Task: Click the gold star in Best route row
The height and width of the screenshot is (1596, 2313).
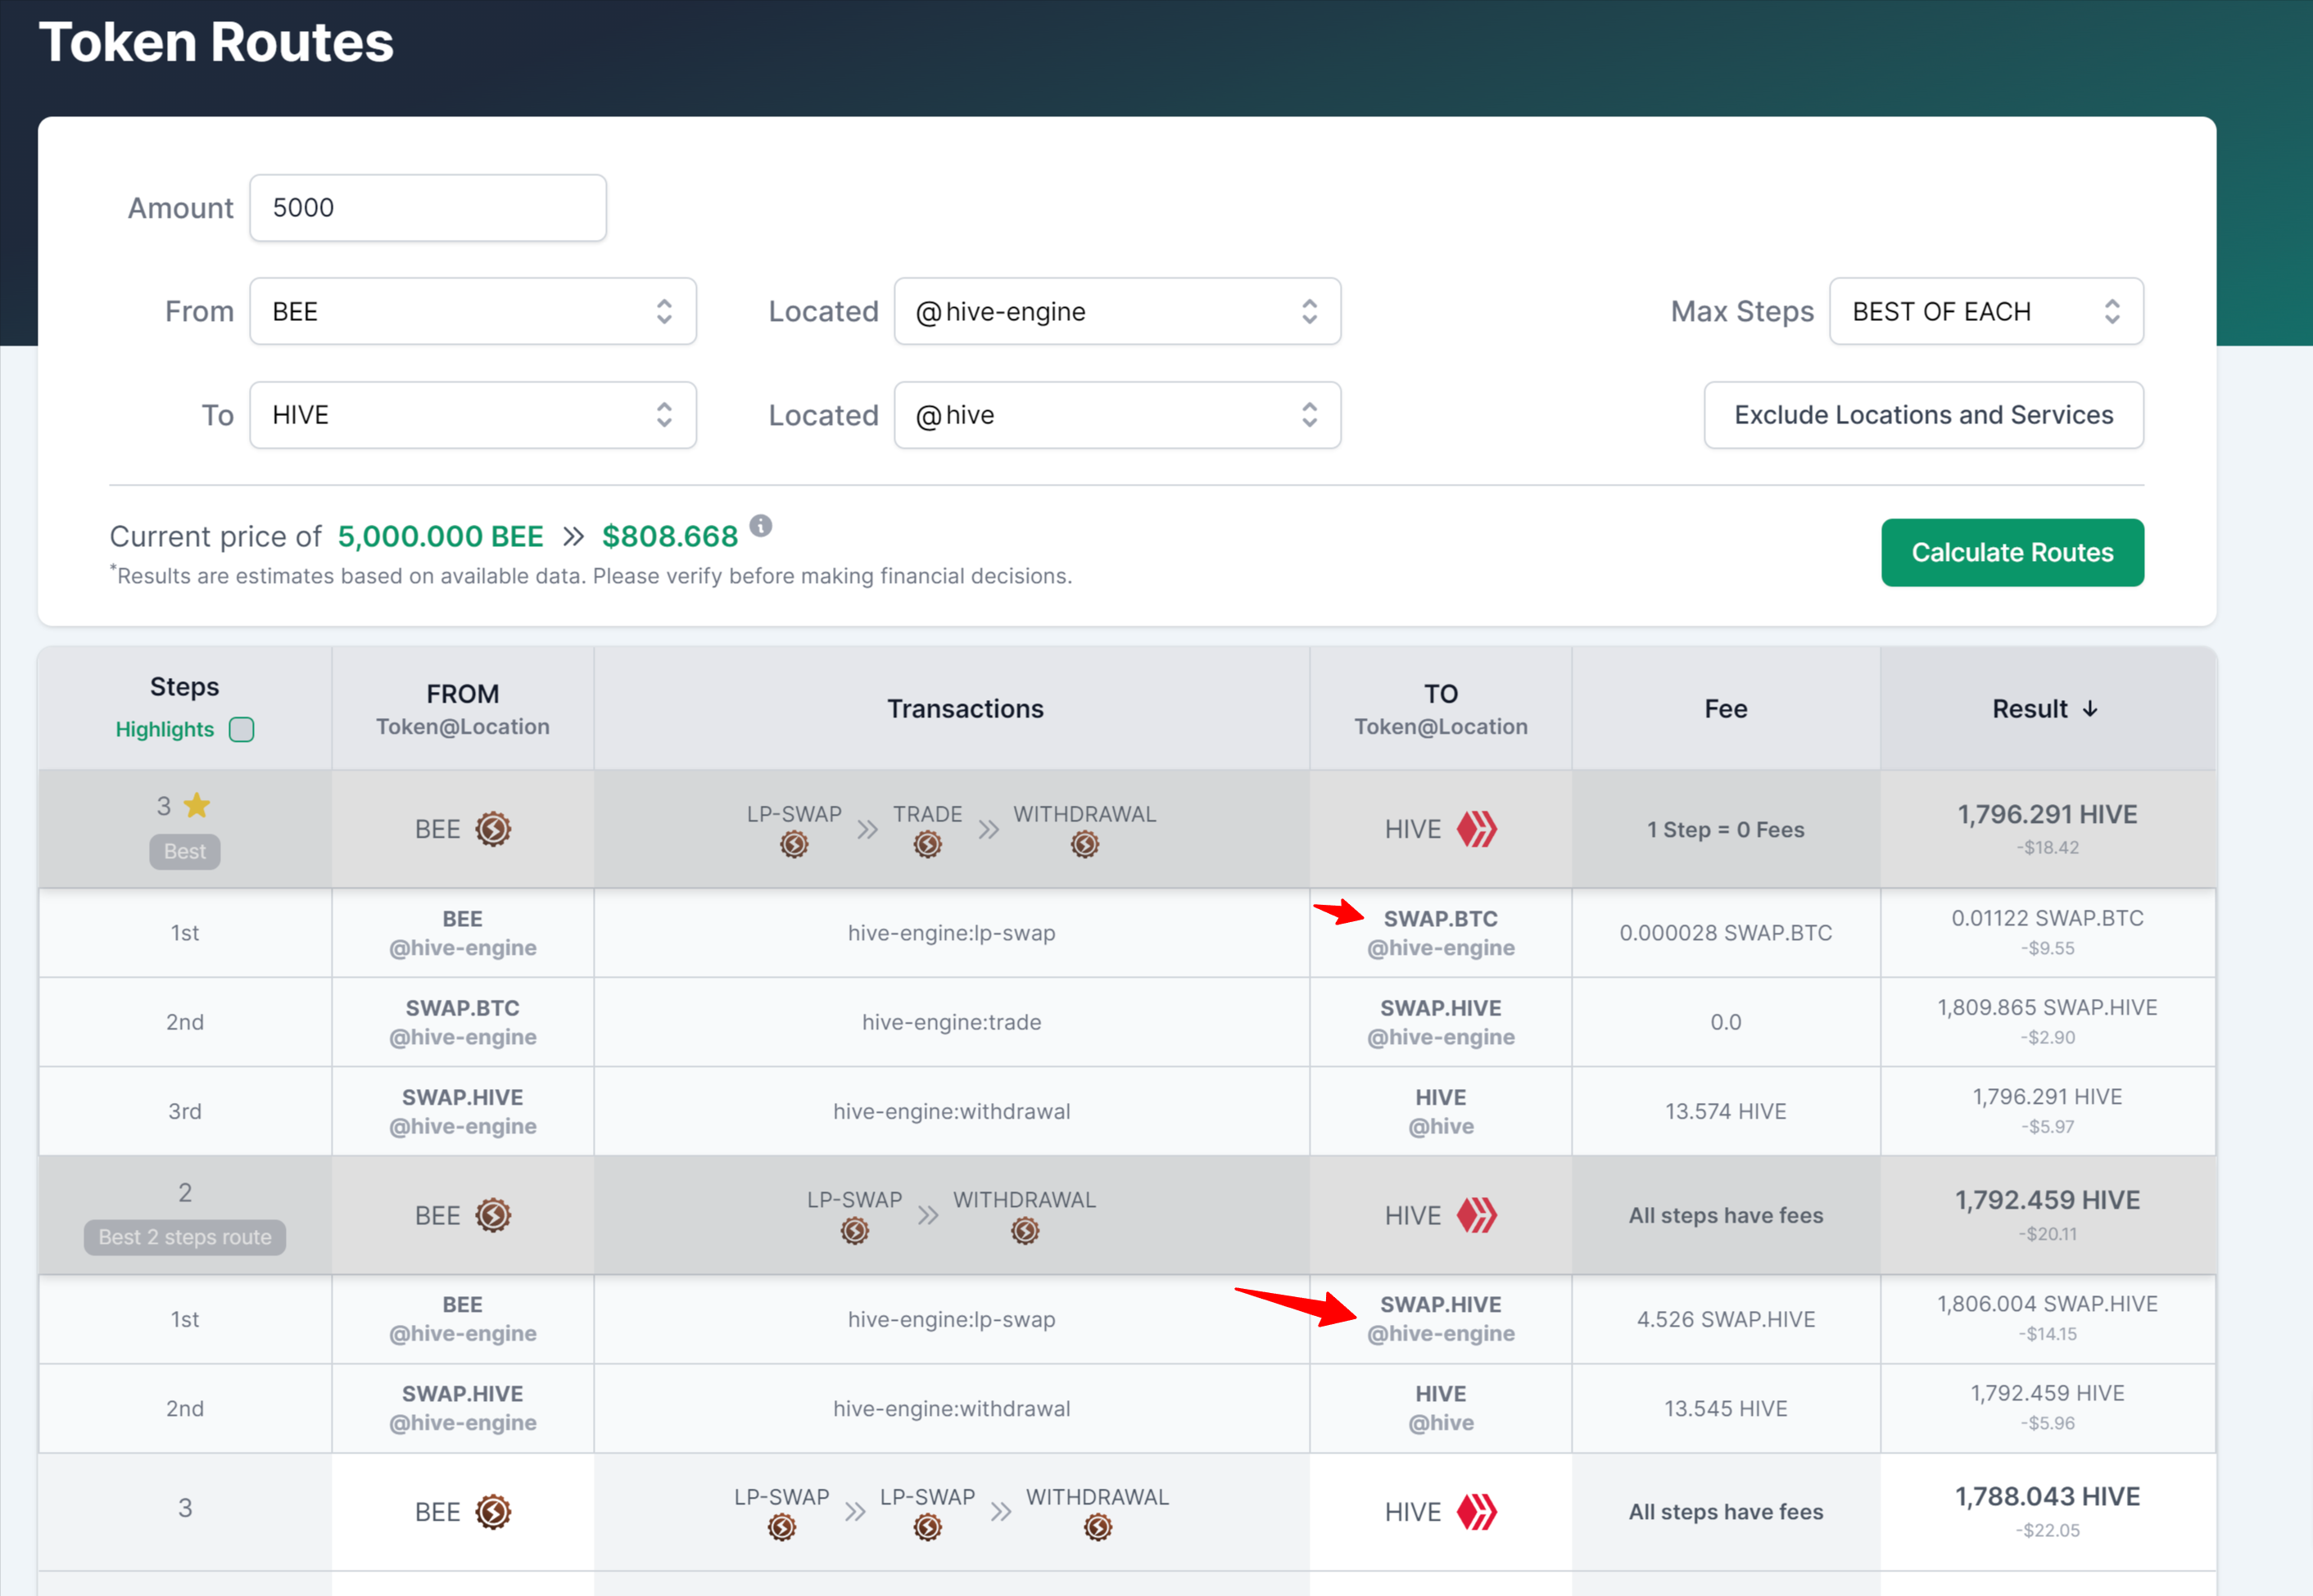Action: (197, 805)
